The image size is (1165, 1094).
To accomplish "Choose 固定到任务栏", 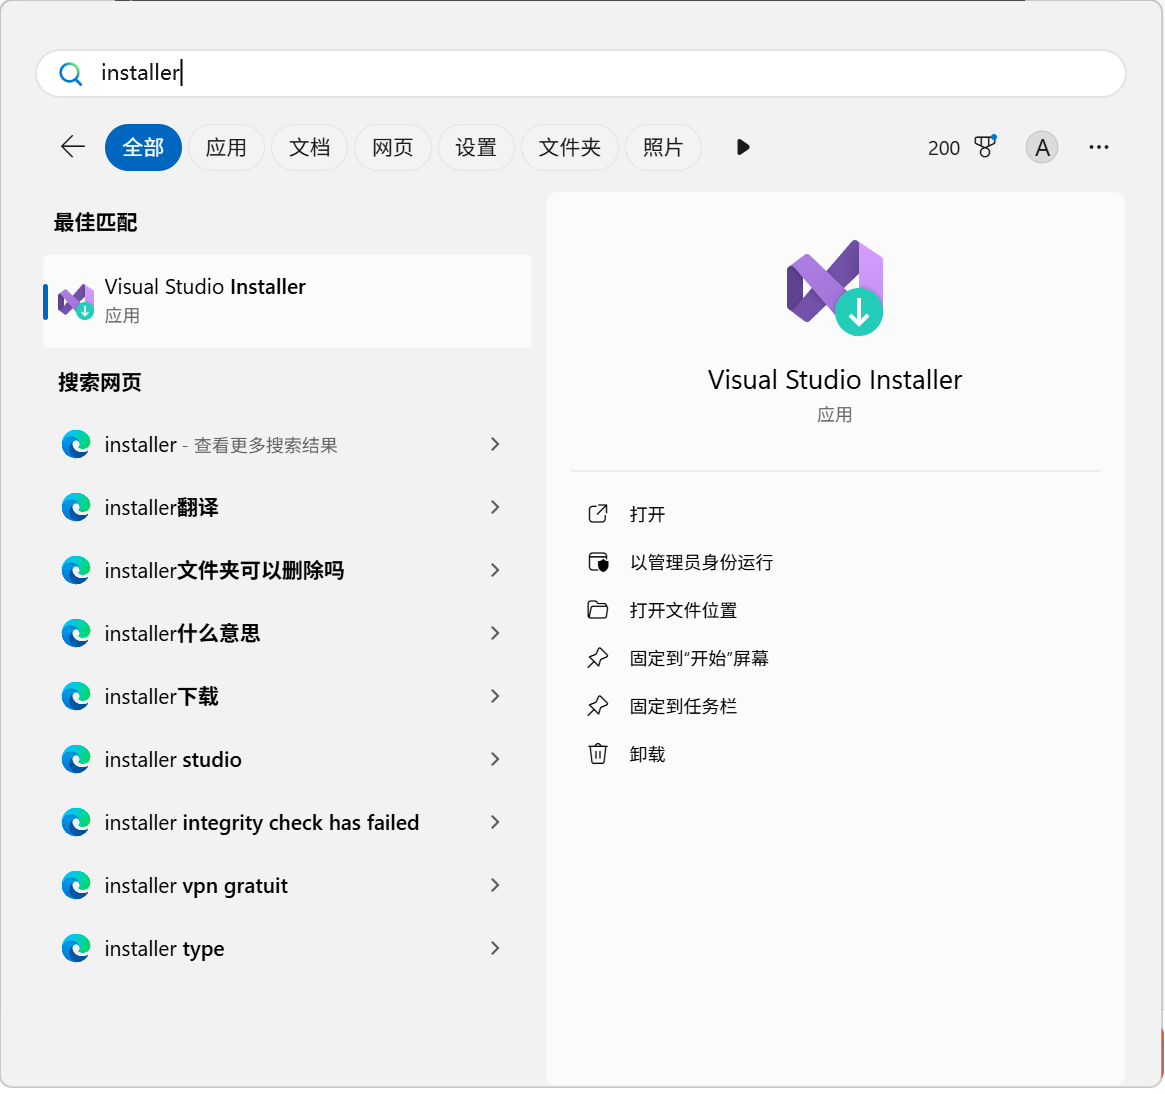I will click(683, 706).
